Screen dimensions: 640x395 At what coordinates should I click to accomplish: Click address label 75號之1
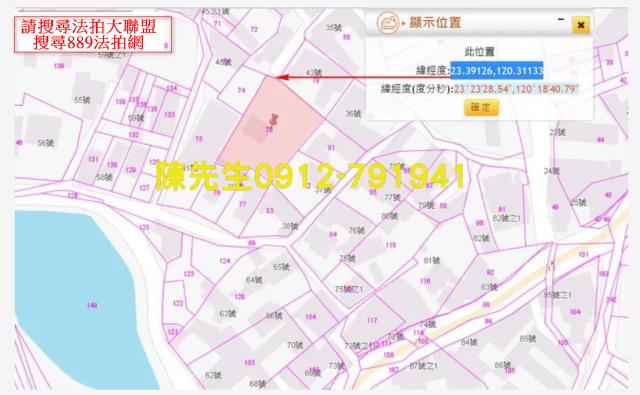pos(349,289)
